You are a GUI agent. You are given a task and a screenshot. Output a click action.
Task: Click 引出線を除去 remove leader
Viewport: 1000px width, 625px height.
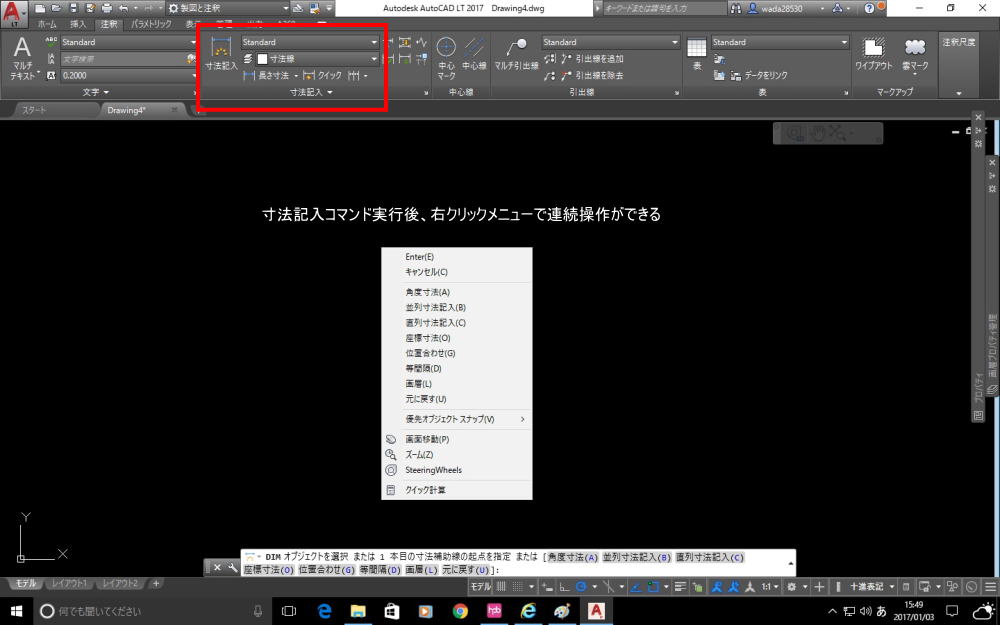click(592, 75)
